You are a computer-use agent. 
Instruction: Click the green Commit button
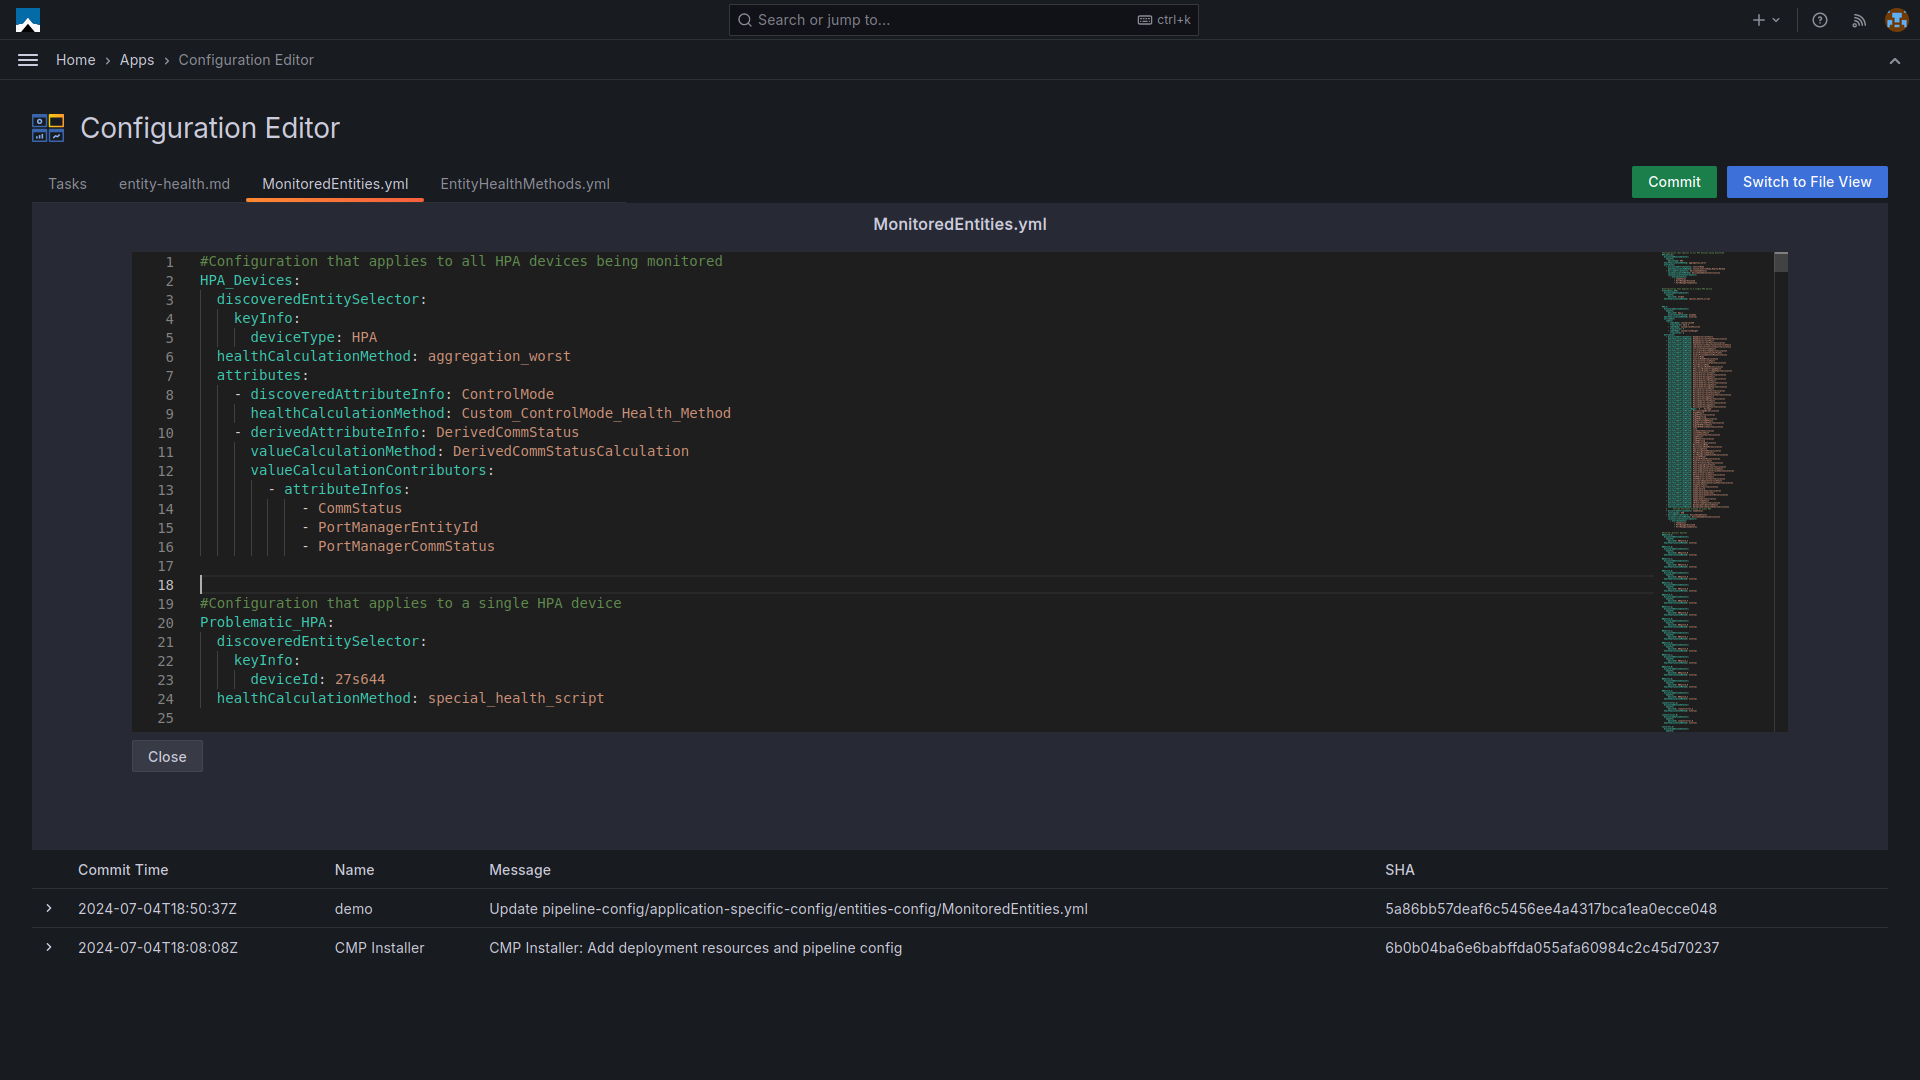point(1674,182)
